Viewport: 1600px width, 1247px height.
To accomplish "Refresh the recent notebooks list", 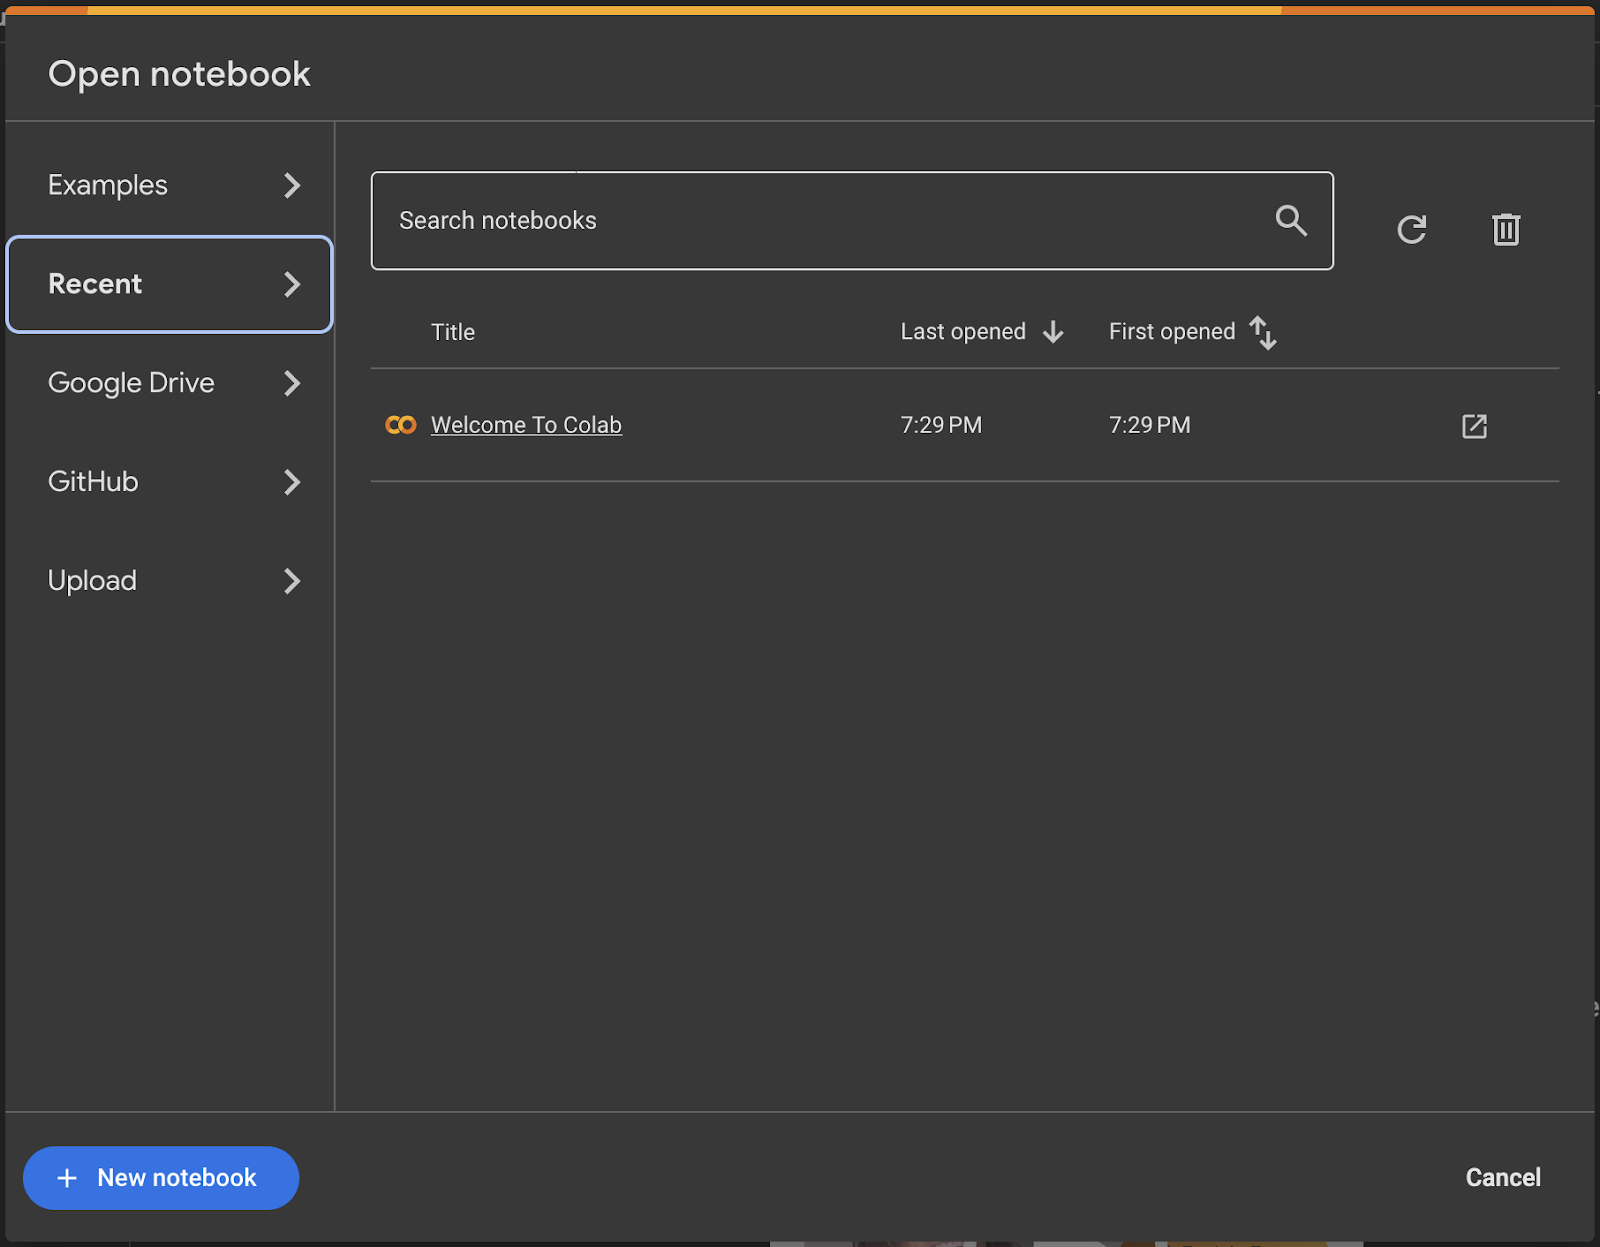I will point(1411,229).
